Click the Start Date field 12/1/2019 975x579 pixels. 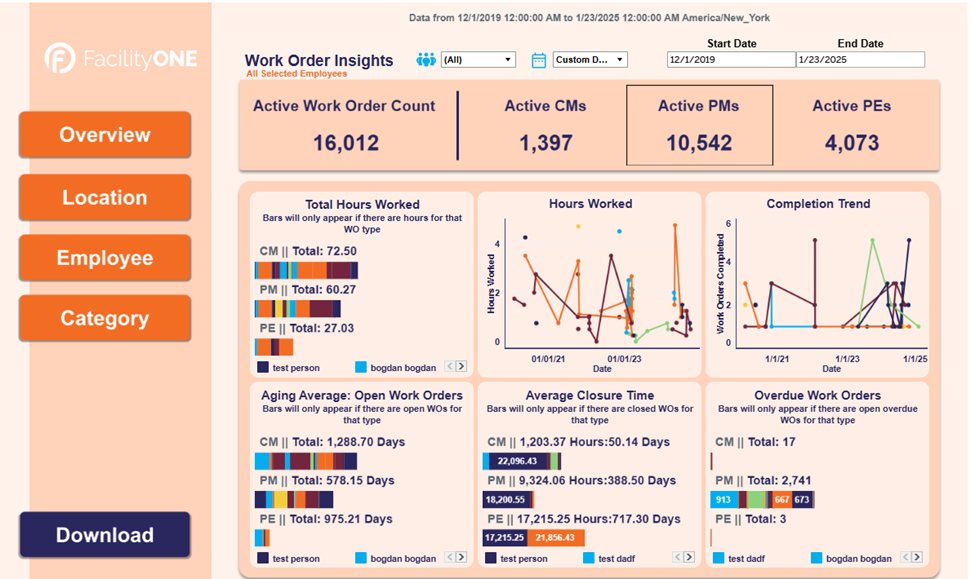click(x=731, y=60)
